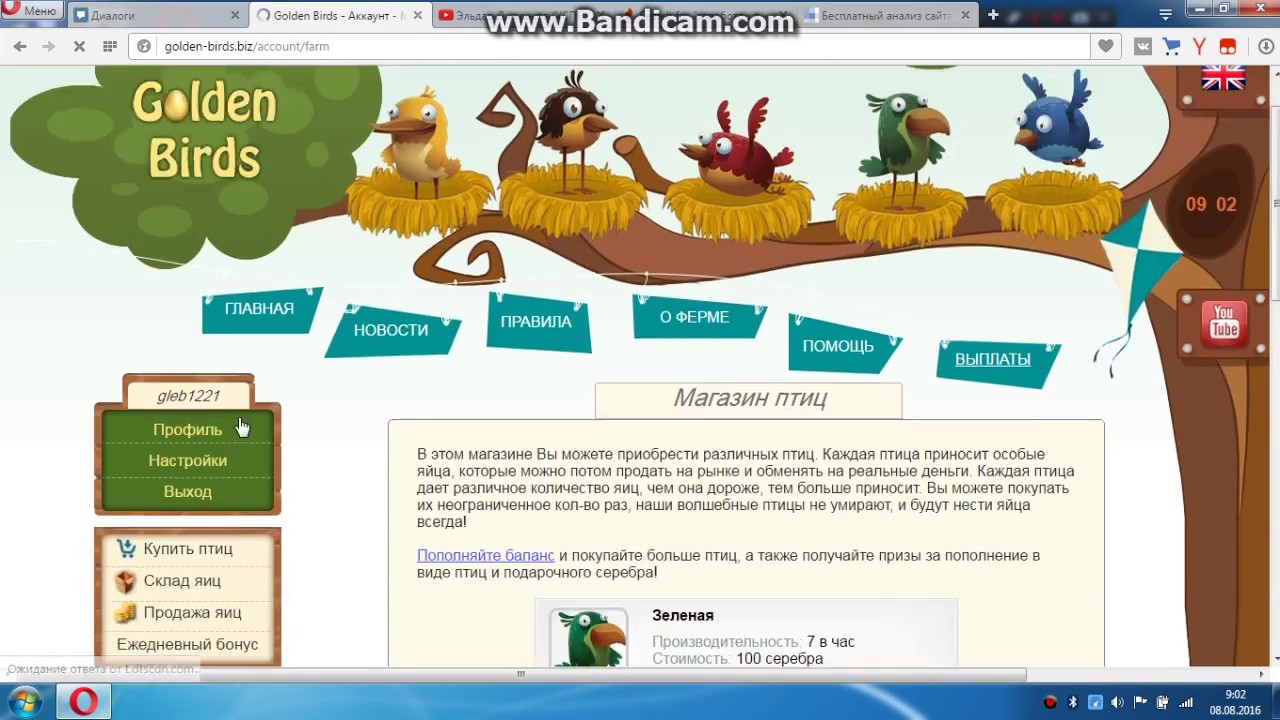Image resolution: width=1280 pixels, height=720 pixels.
Task: Click the gleb1221 username label
Action: tap(188, 396)
